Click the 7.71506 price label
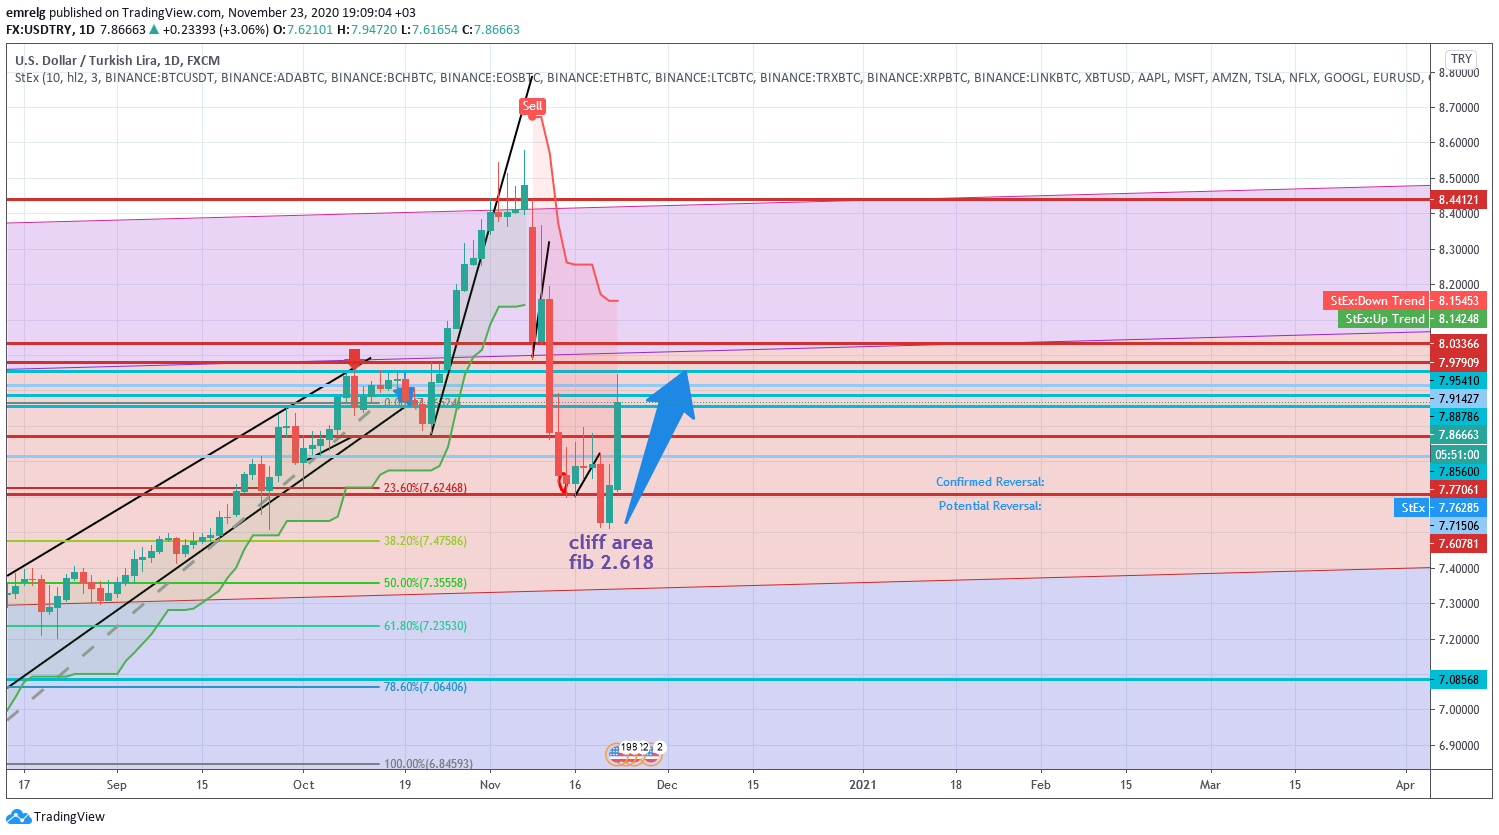1499x835 pixels. coord(1459,526)
